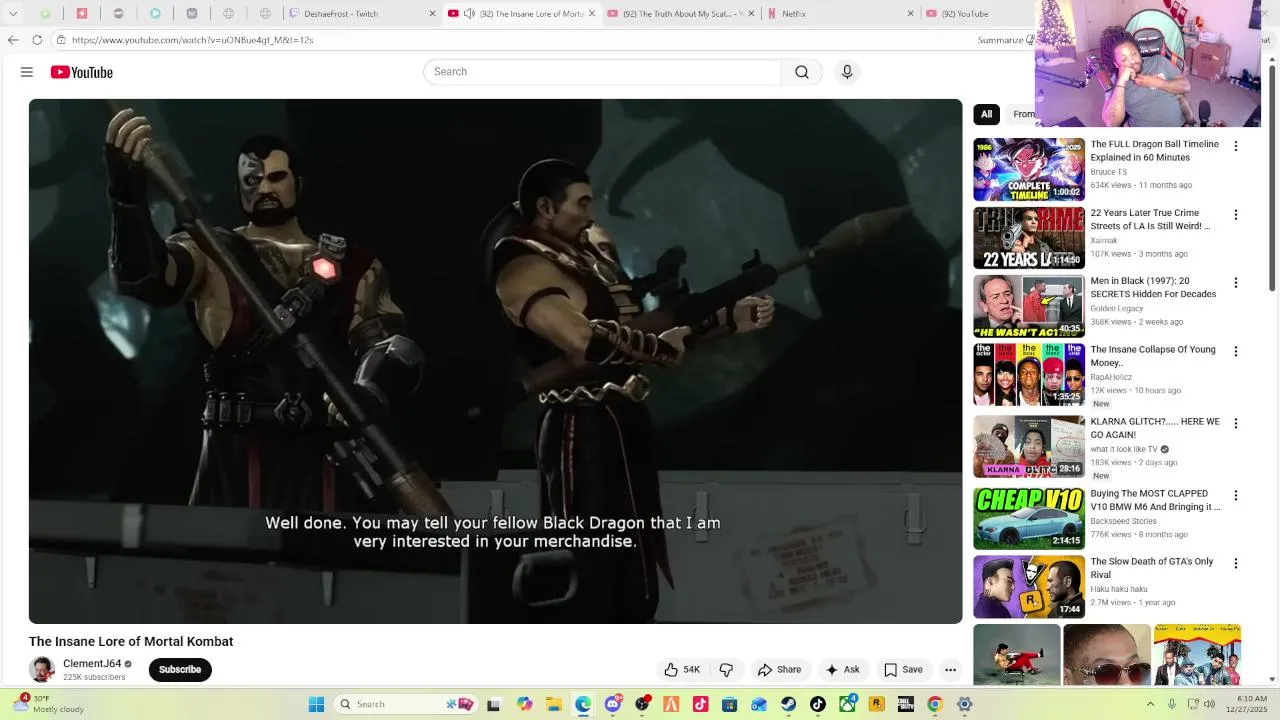
Task: Open Google Chrome from the taskbar
Action: (935, 704)
